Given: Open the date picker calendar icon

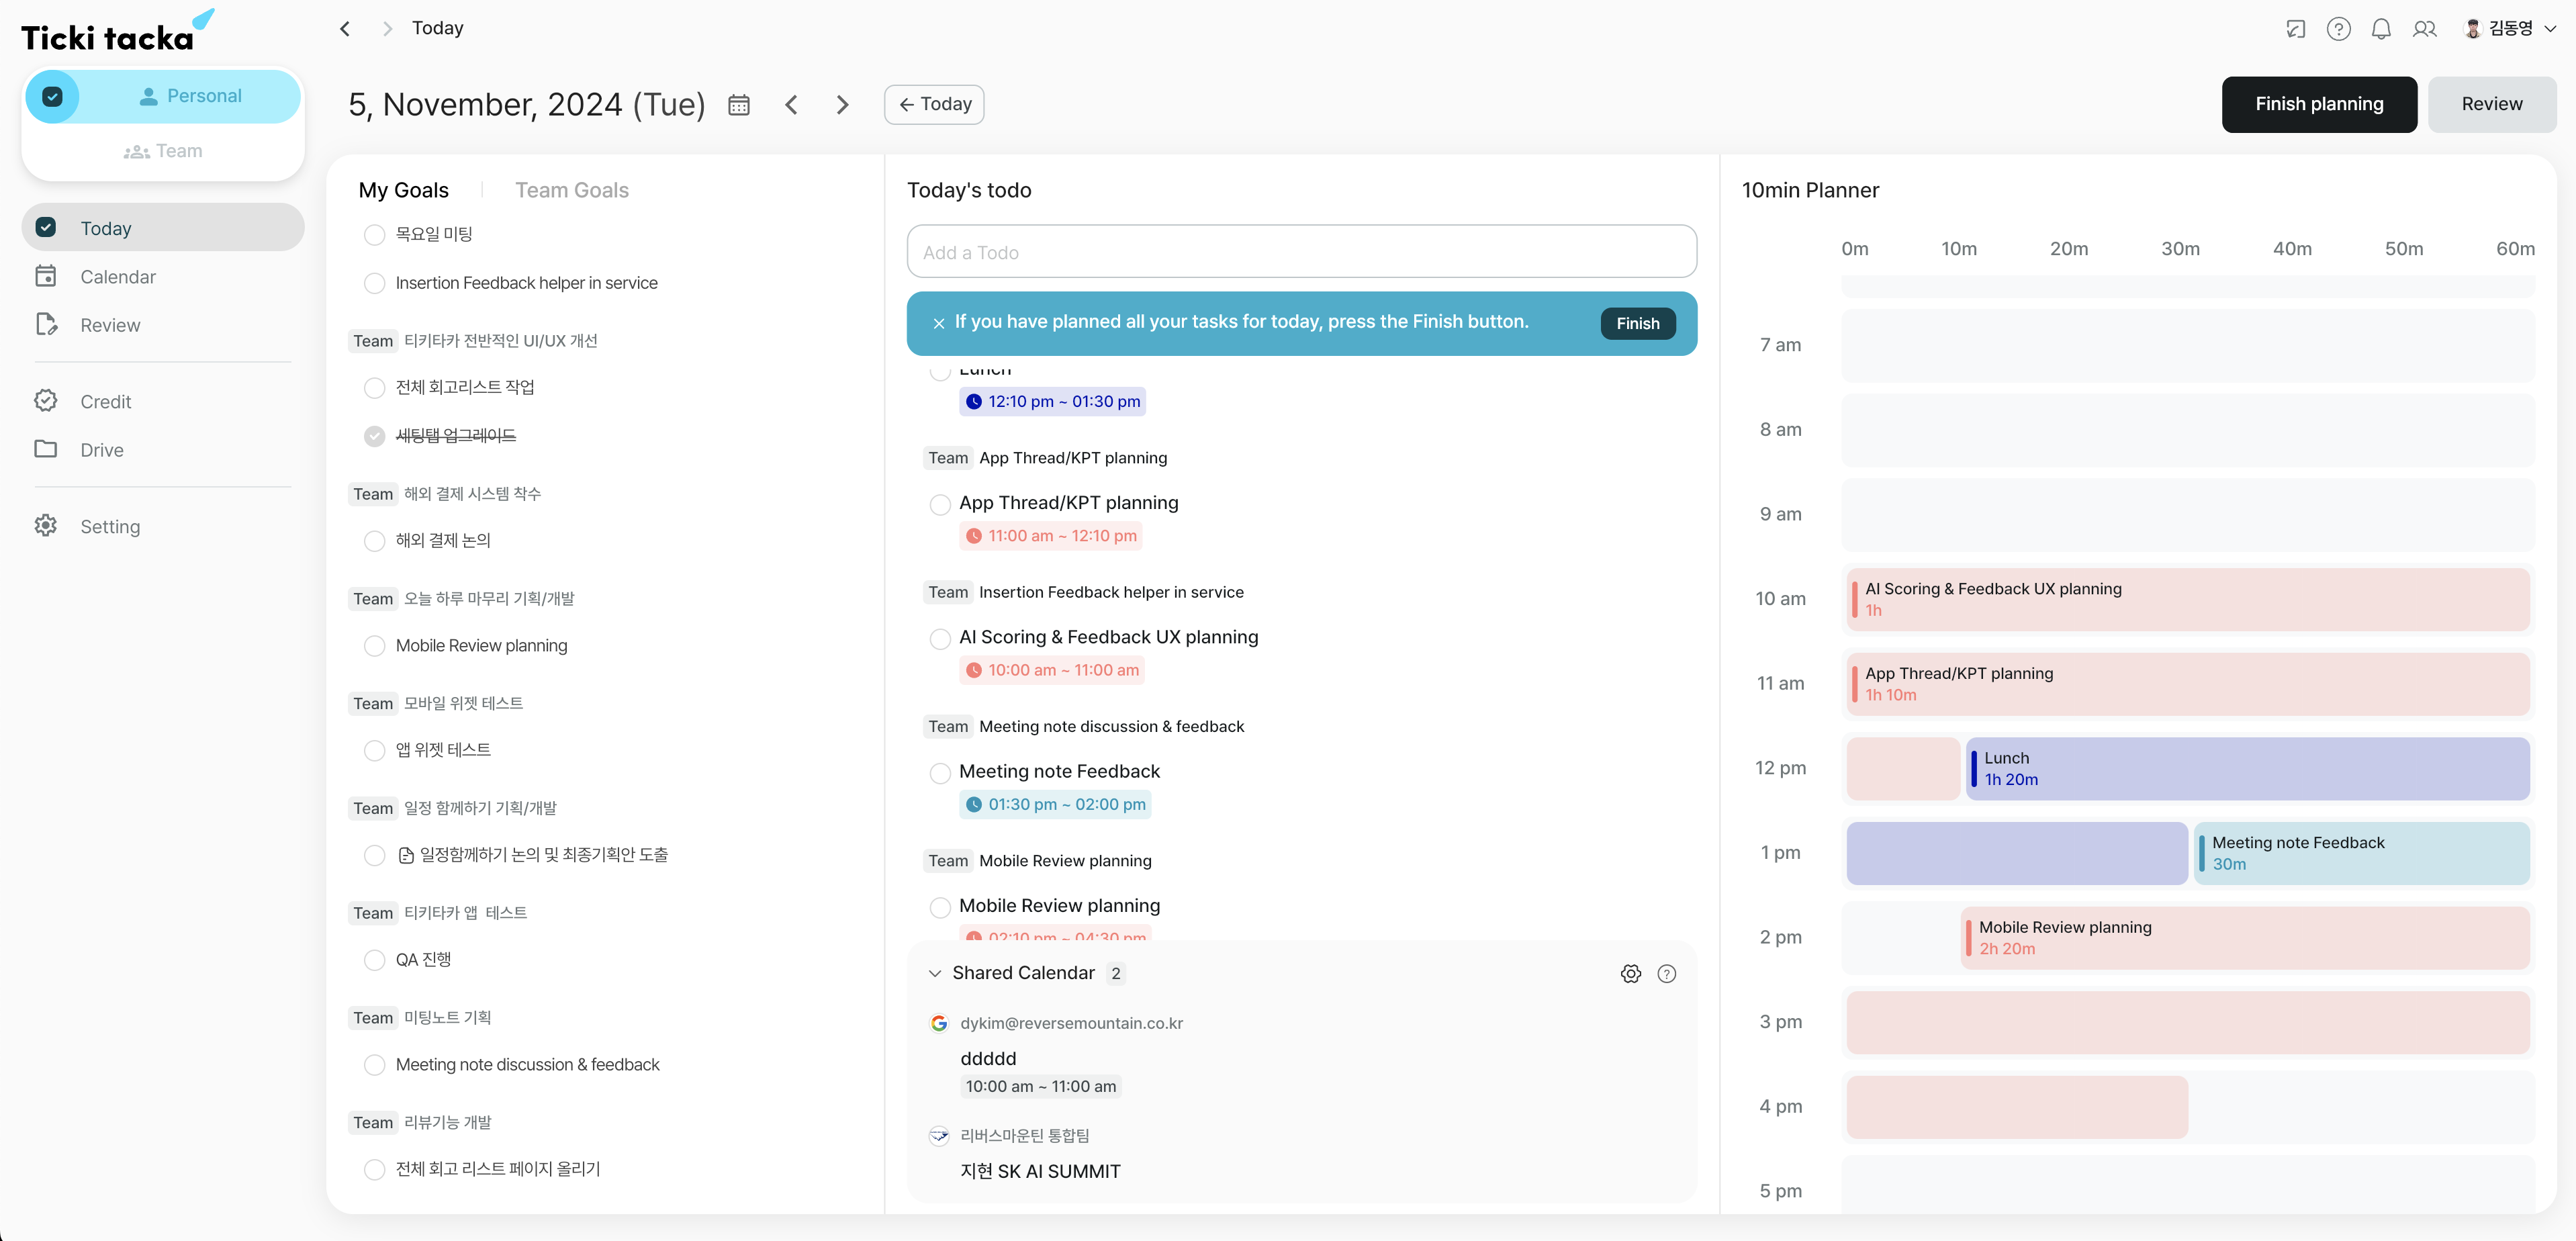Looking at the screenshot, I should point(738,105).
